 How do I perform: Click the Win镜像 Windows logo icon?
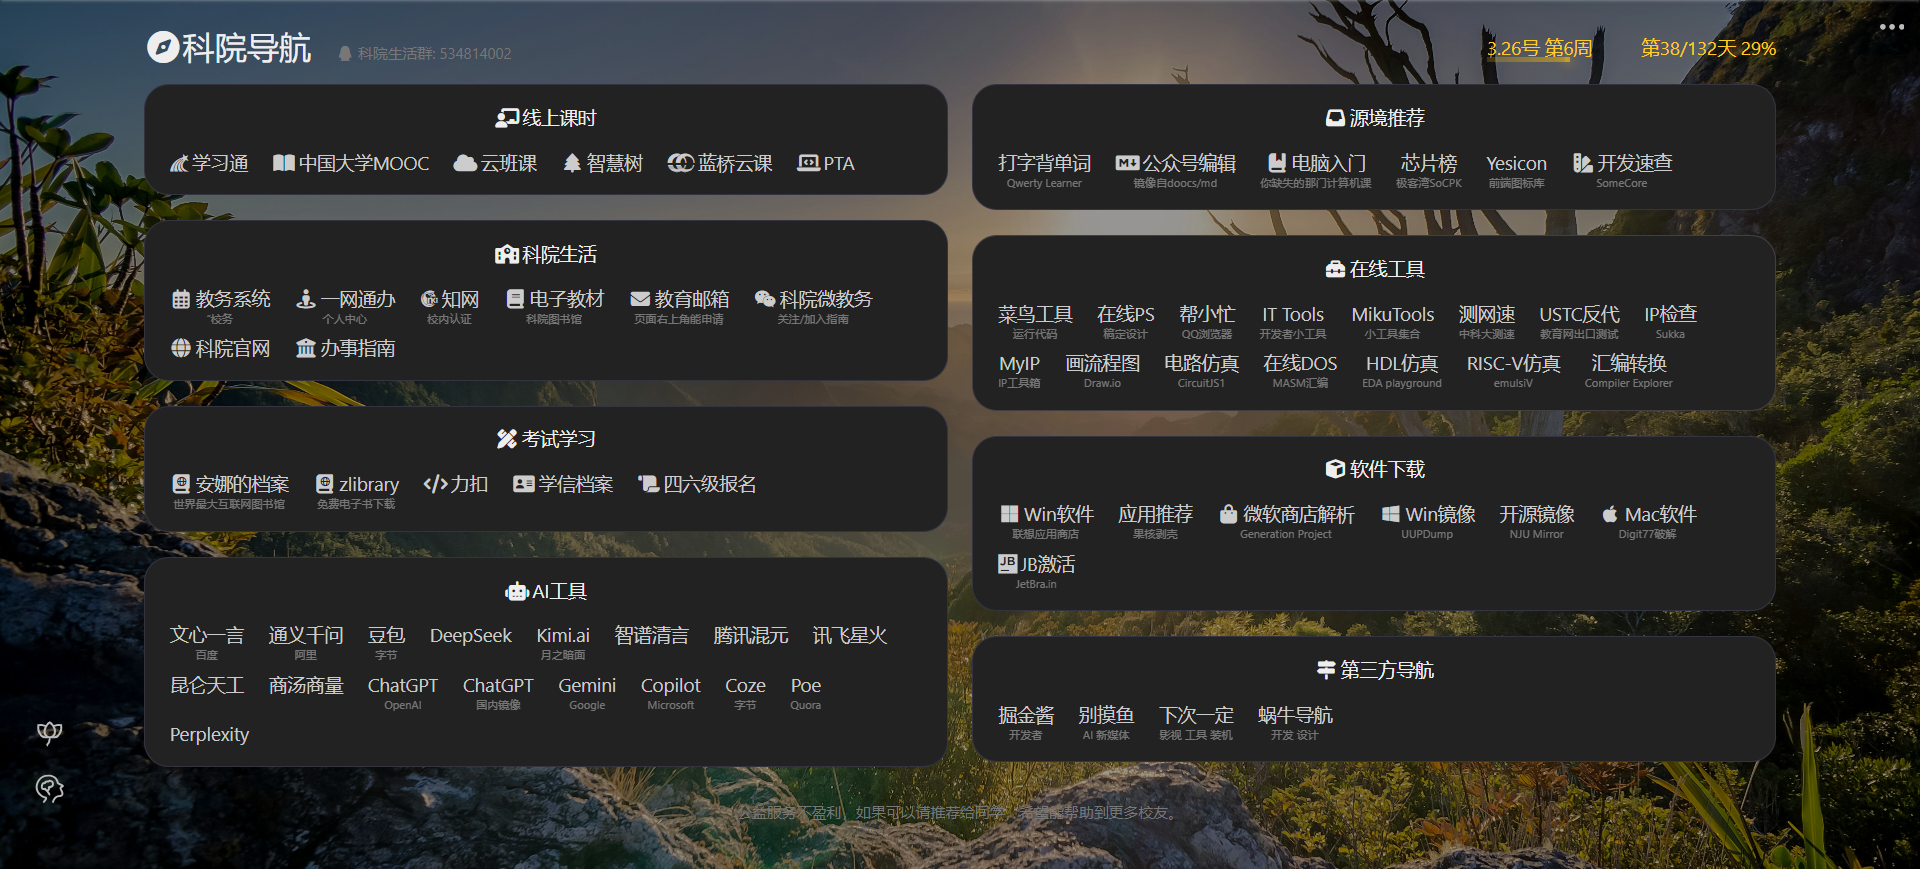tap(1390, 514)
